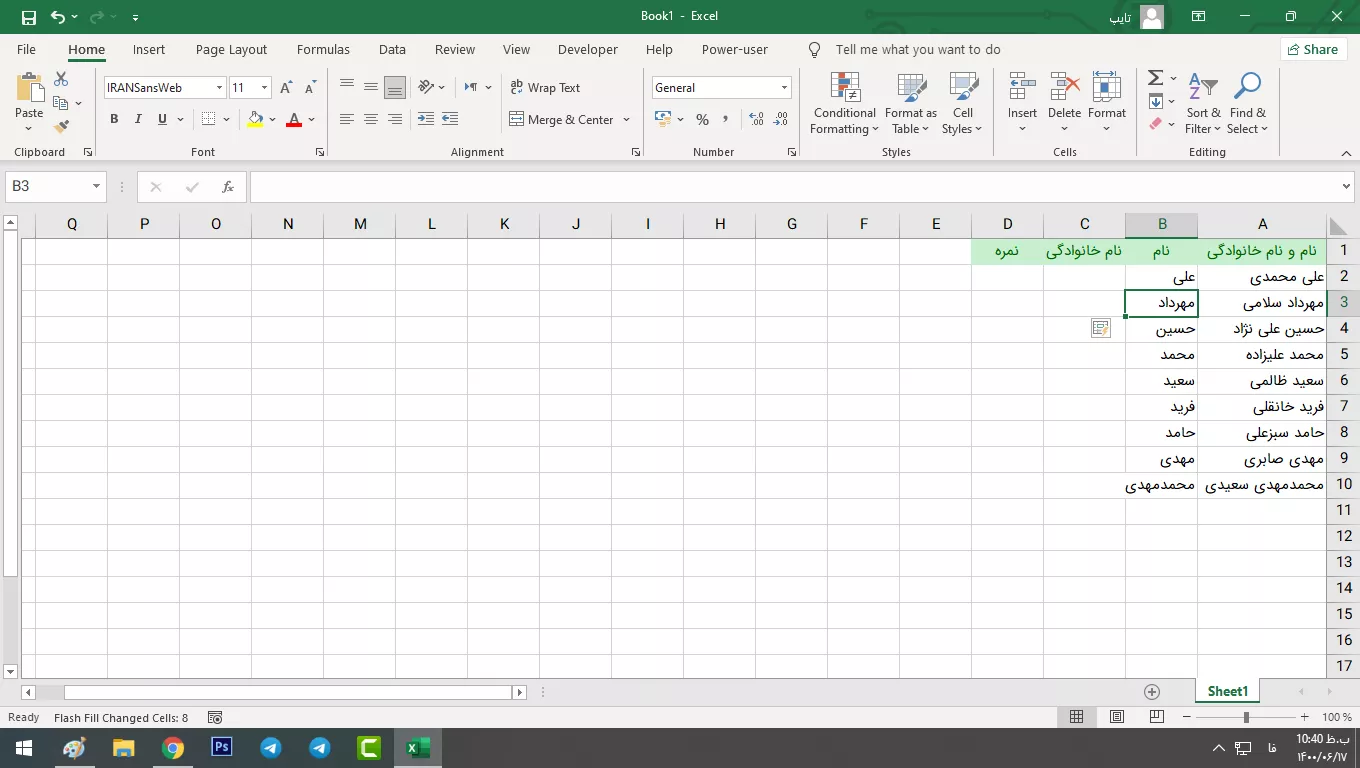Viewport: 1360px width, 768px height.
Task: Toggle Italic formatting
Action: (138, 119)
